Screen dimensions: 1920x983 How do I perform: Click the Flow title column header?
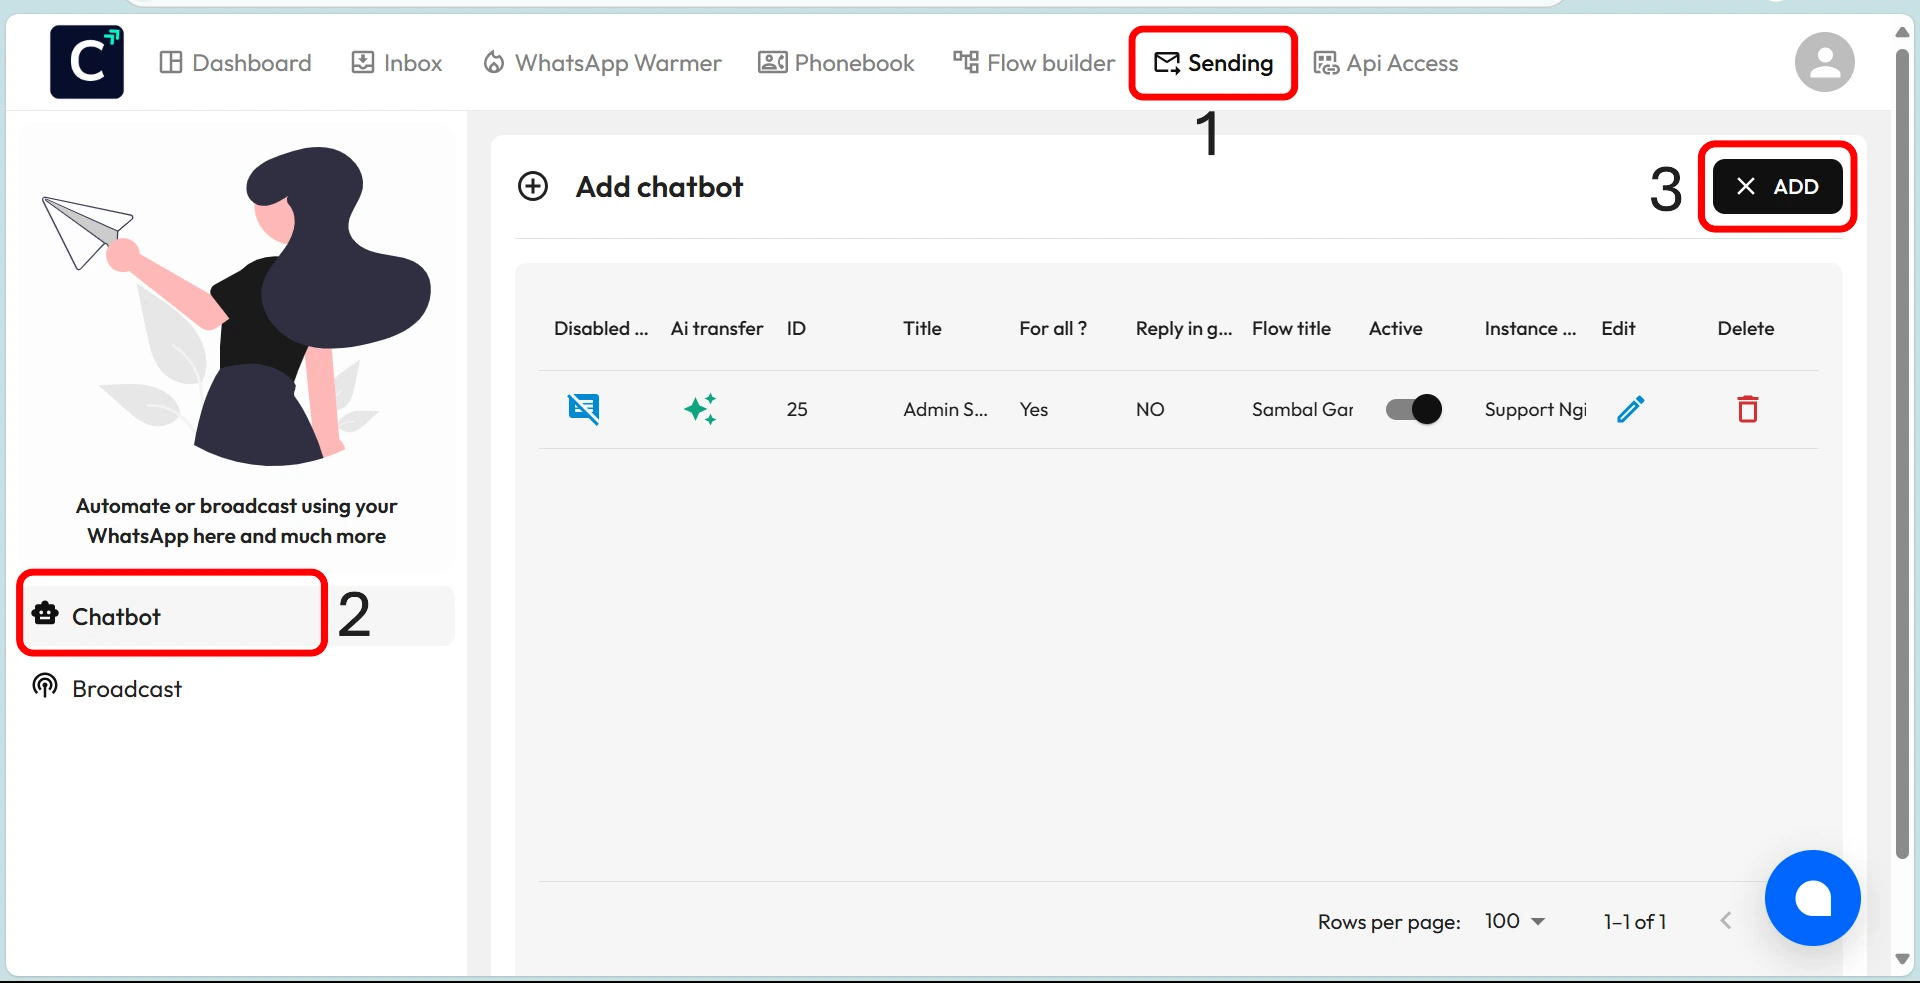pyautogui.click(x=1291, y=328)
